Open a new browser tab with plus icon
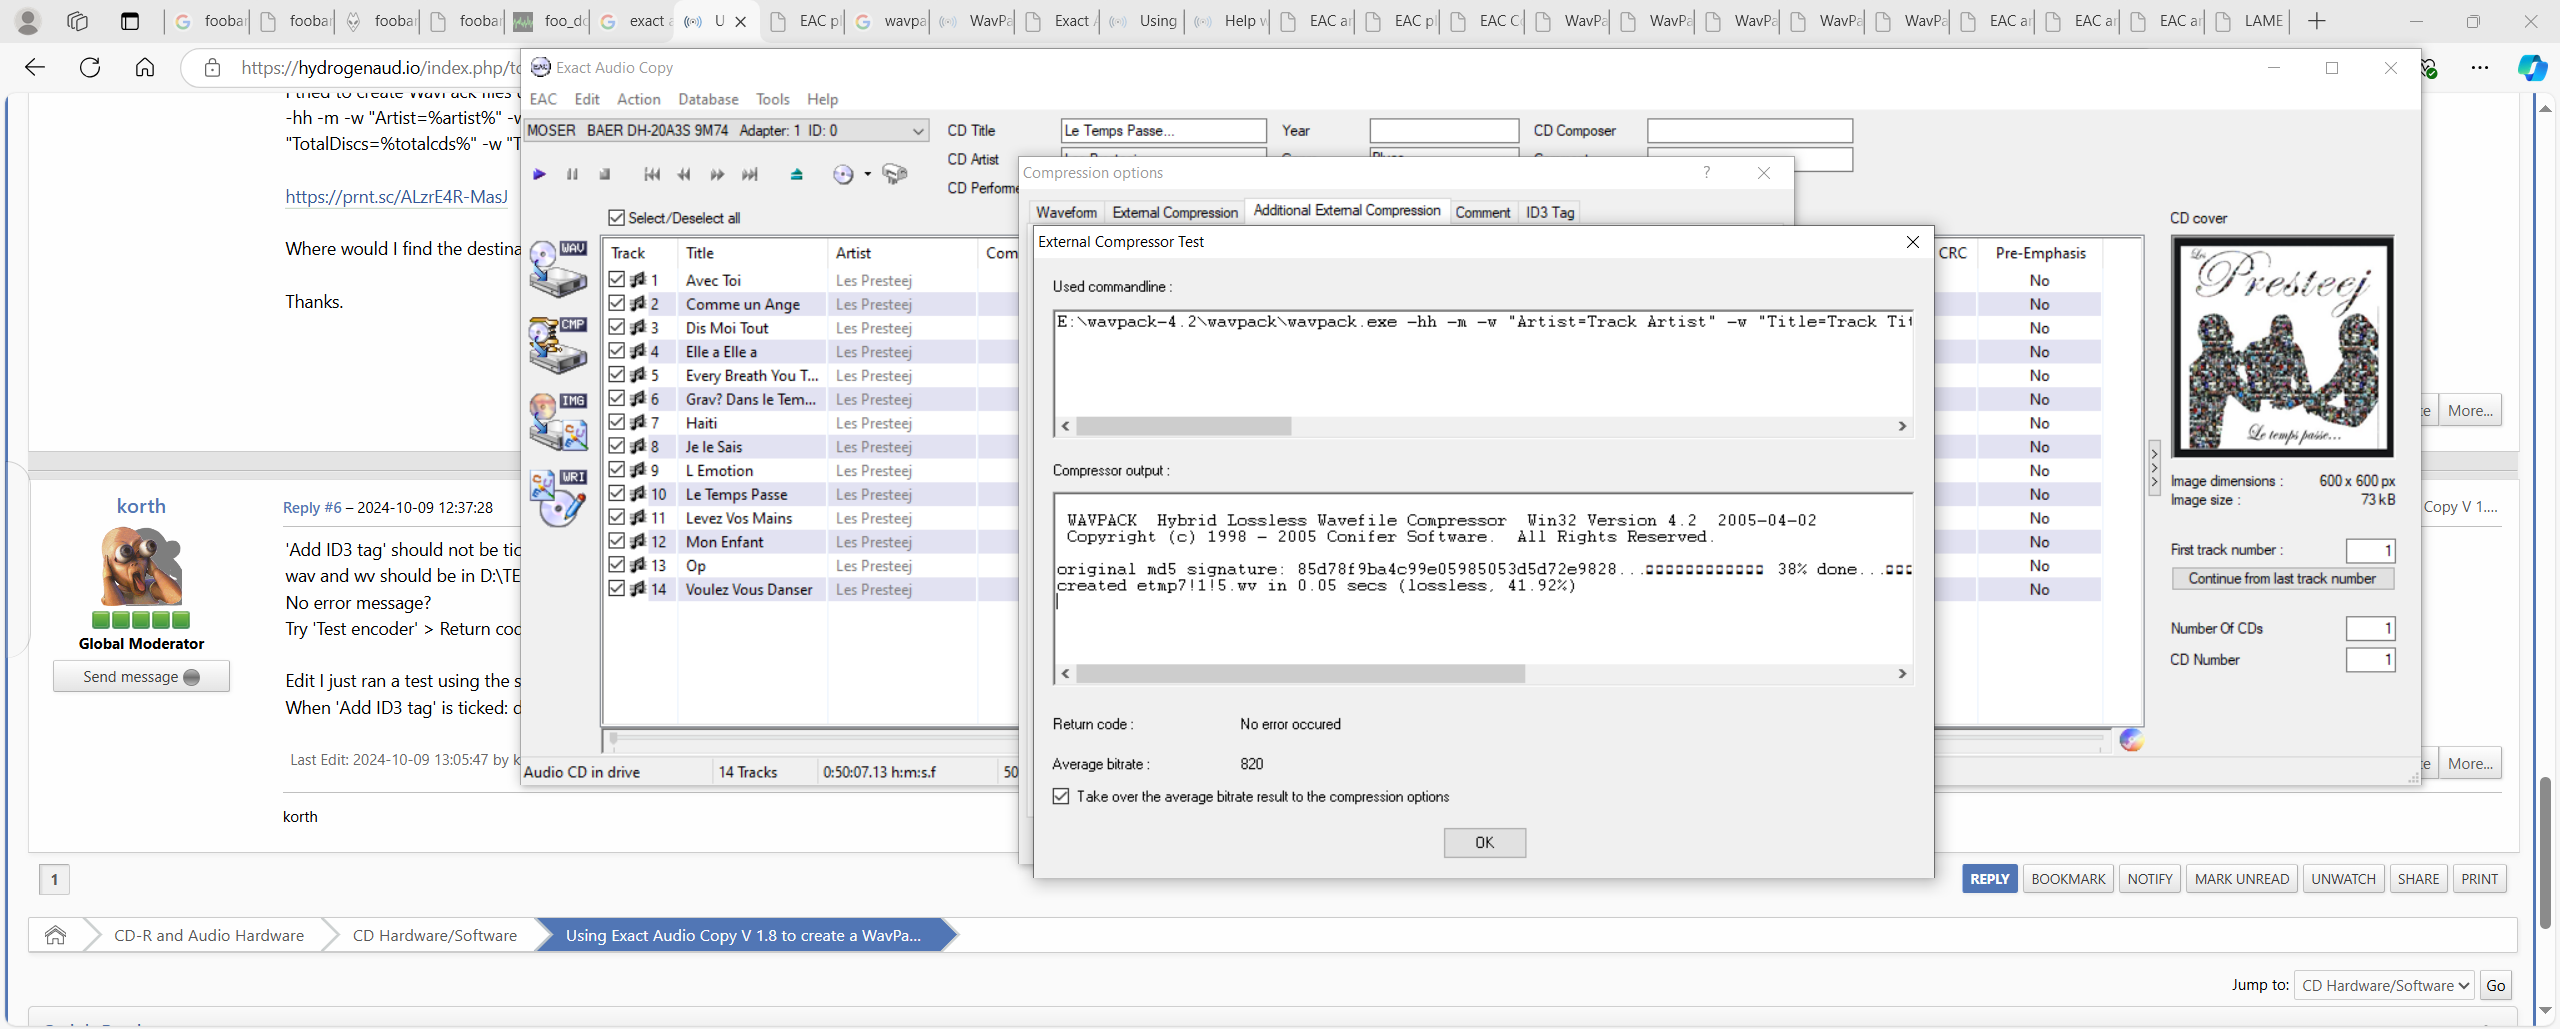The height and width of the screenshot is (1029, 2560). coord(2316,21)
